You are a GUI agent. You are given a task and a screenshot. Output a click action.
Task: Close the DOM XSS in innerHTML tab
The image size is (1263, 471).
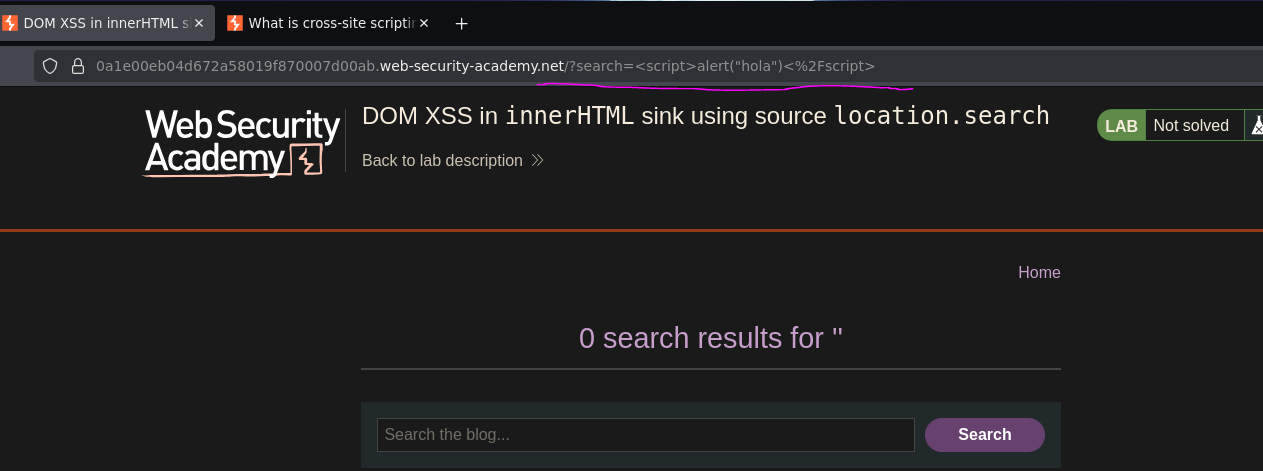[x=198, y=23]
